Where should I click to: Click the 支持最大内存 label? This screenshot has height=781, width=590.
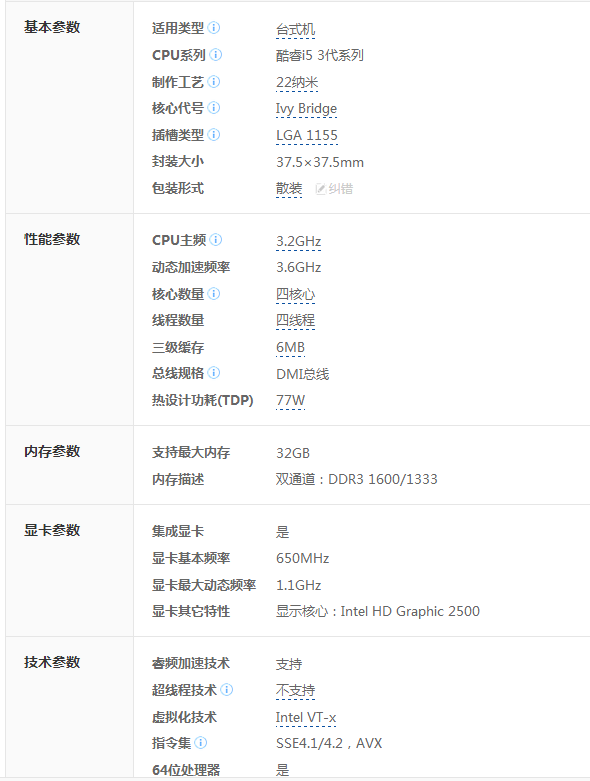point(191,453)
